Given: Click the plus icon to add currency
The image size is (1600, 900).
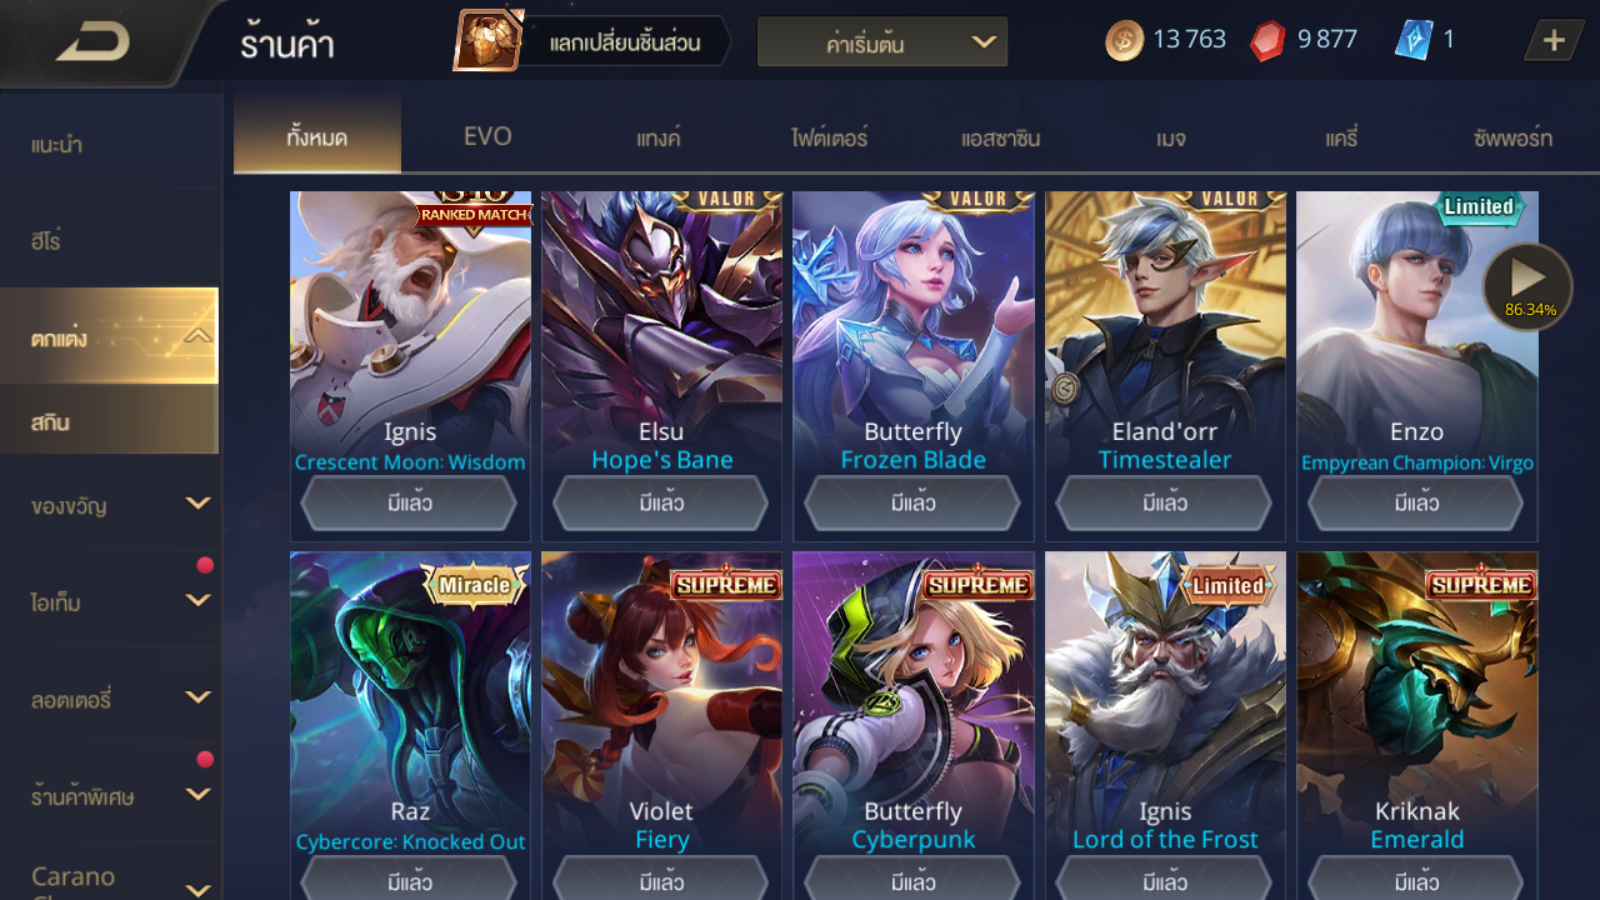Looking at the screenshot, I should click(x=1554, y=41).
